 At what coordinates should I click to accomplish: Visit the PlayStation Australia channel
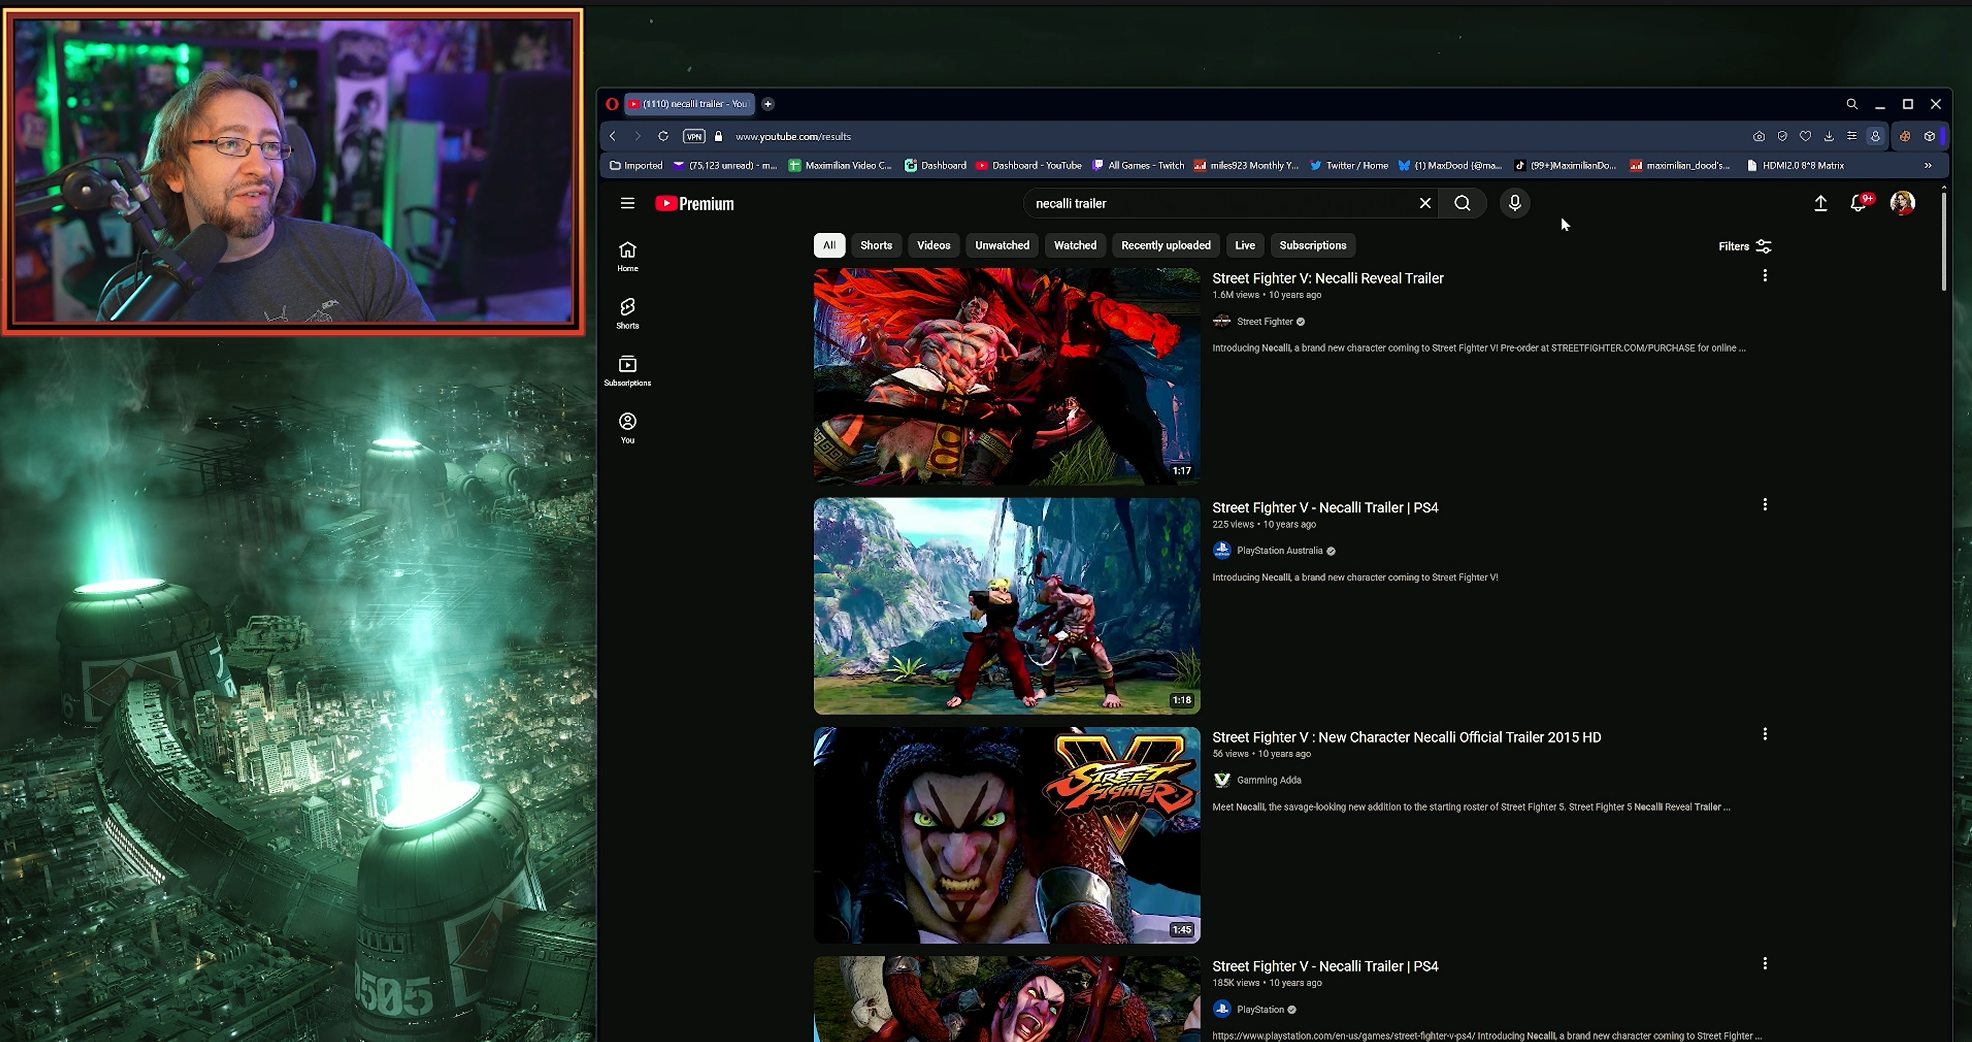[x=1280, y=551]
